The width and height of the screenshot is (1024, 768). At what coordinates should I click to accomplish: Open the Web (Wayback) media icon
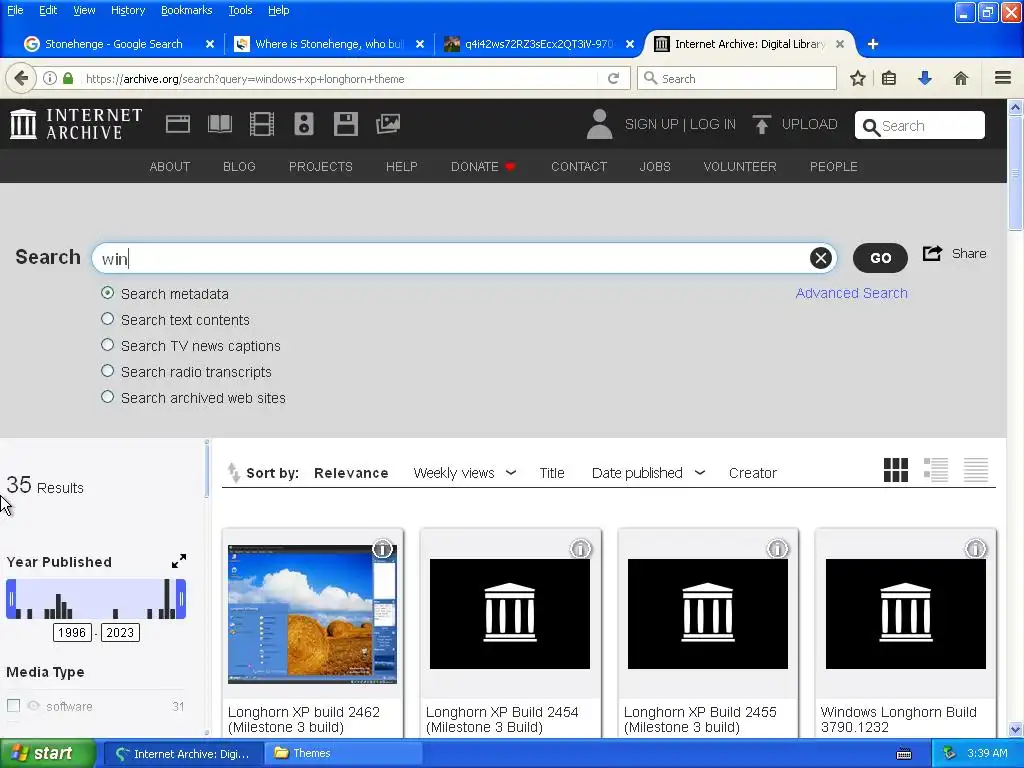coord(178,124)
